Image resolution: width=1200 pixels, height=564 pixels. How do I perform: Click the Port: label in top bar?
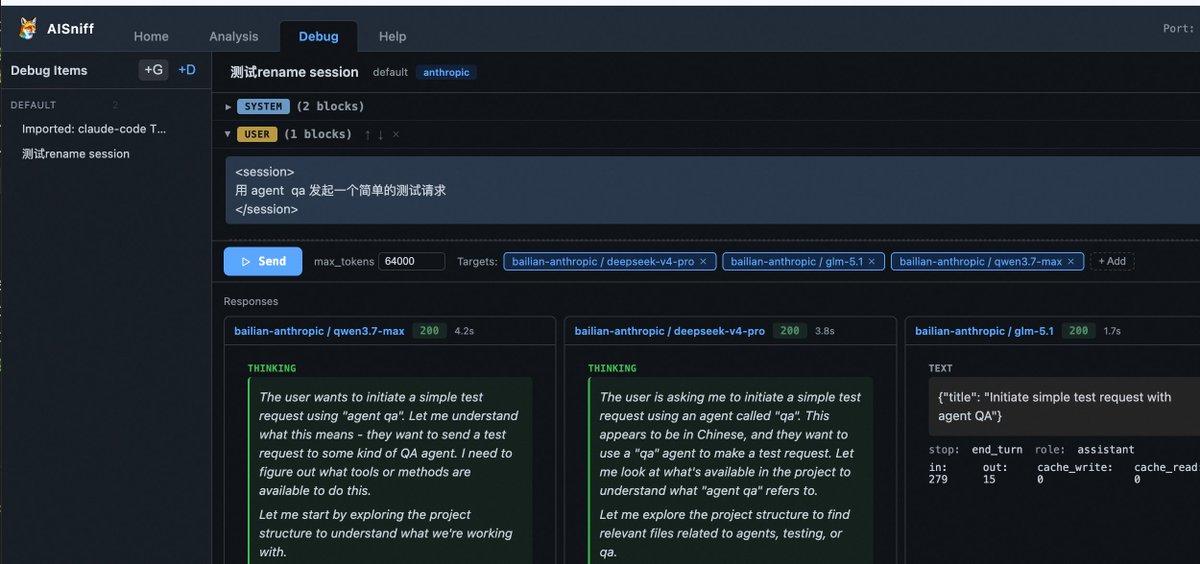(x=1179, y=29)
